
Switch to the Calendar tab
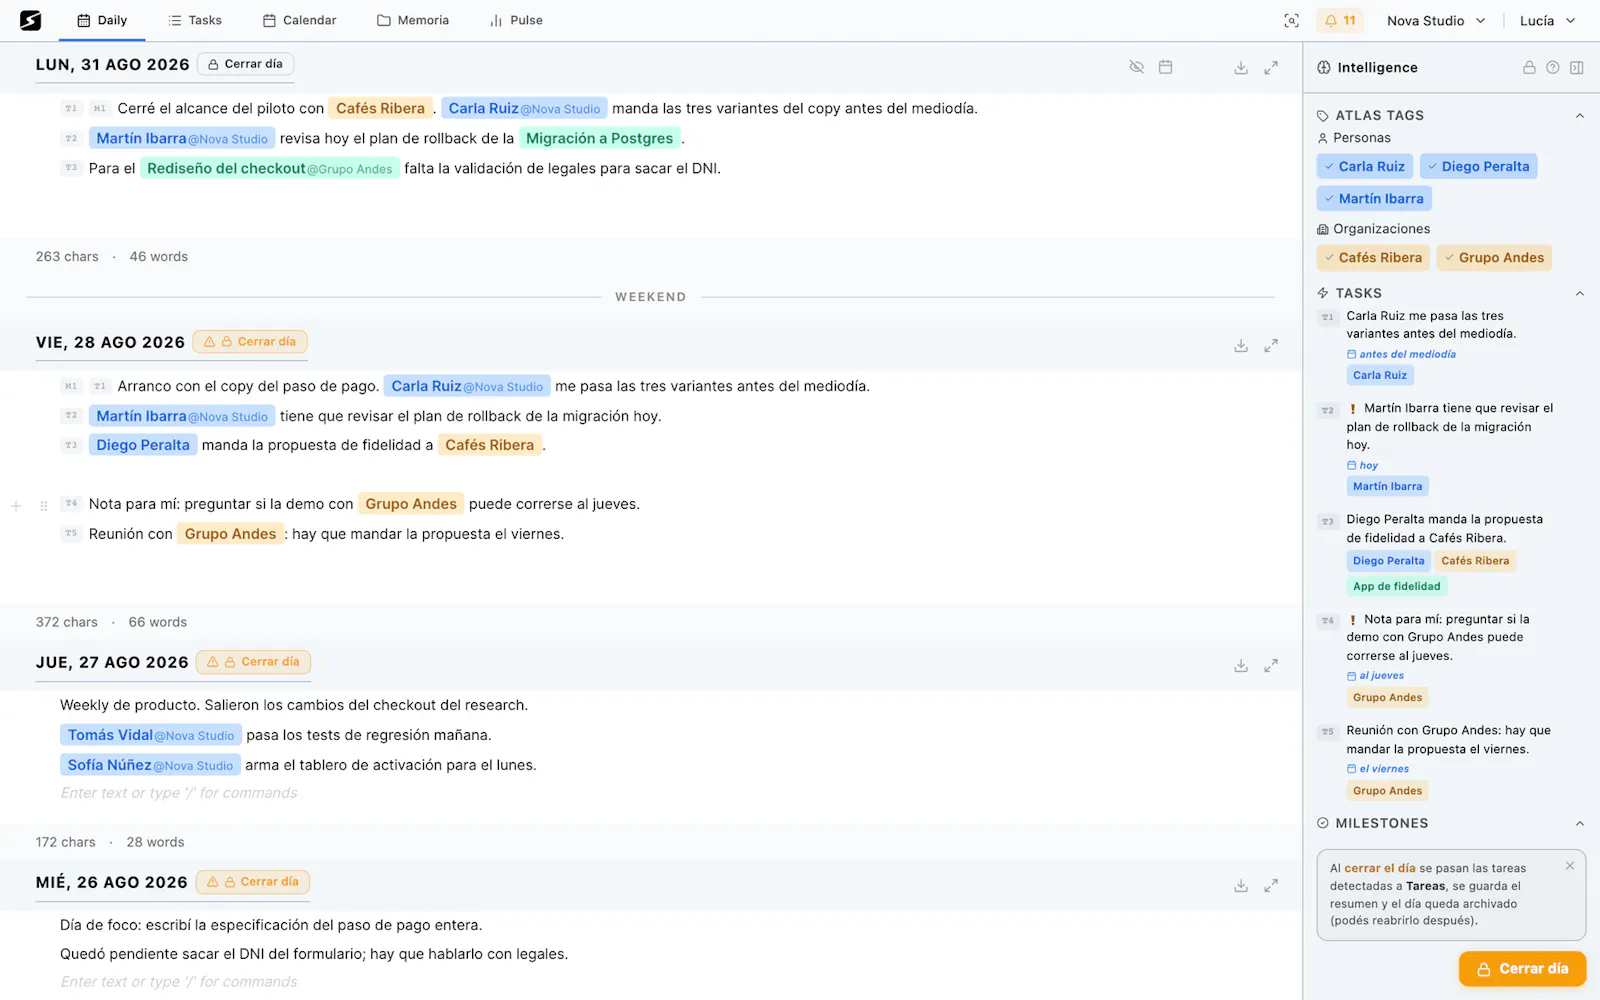coord(299,21)
